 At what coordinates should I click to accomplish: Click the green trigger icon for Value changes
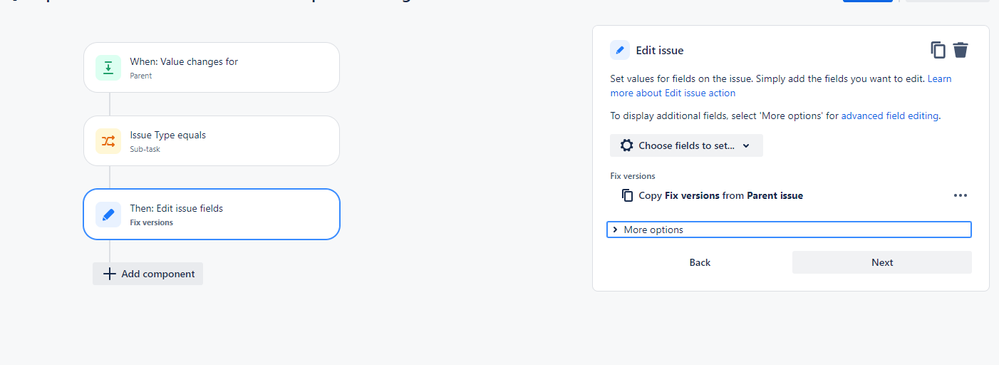(108, 68)
